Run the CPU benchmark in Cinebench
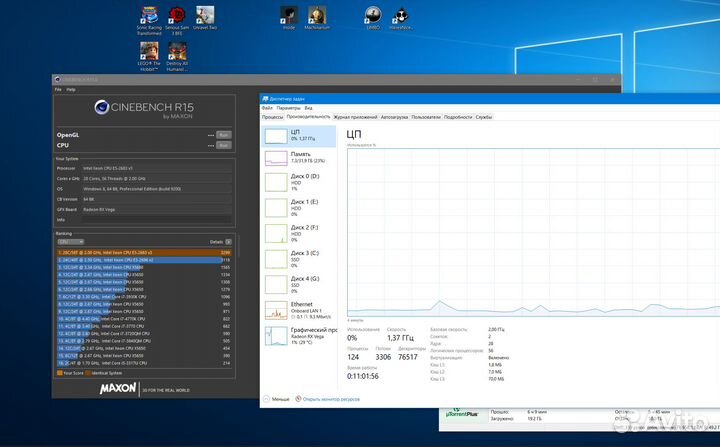The image size is (720, 447). (x=224, y=145)
